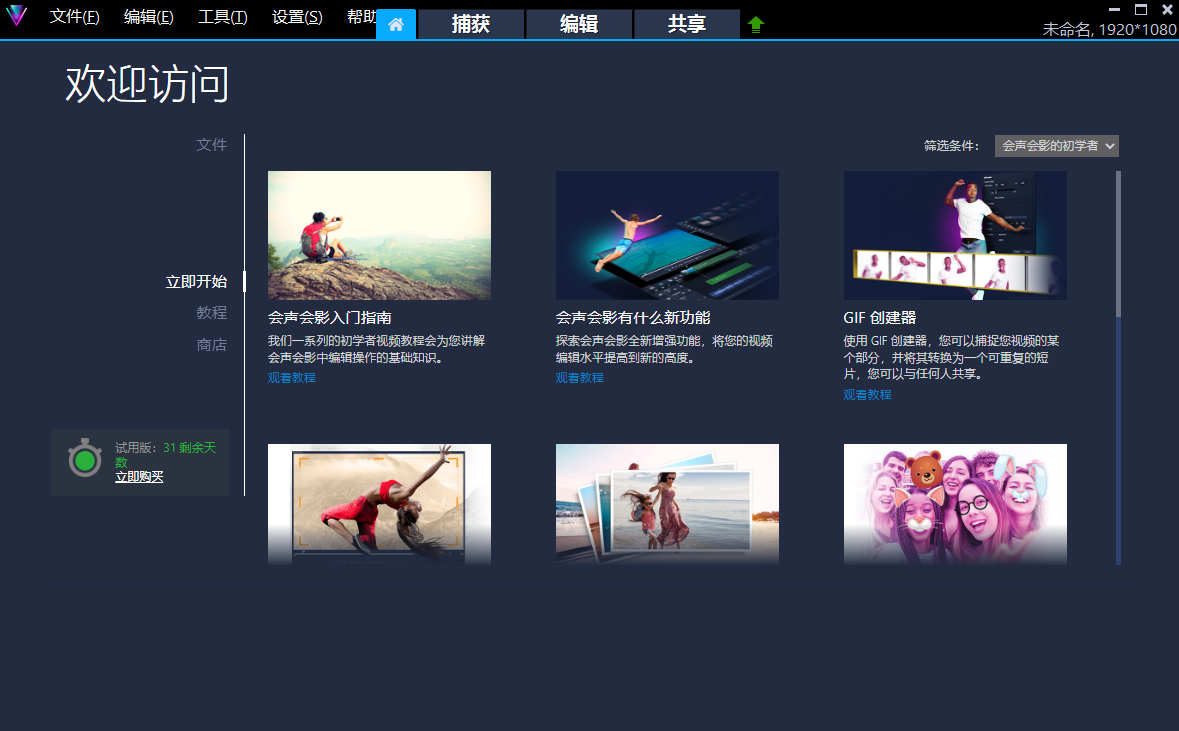Click the trial version stopwatch icon

tap(85, 461)
